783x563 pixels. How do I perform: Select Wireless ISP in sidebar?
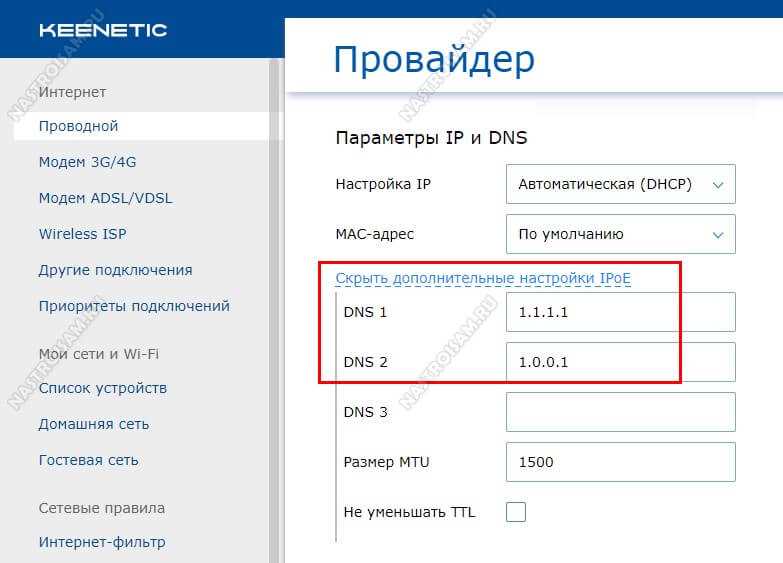tap(83, 234)
